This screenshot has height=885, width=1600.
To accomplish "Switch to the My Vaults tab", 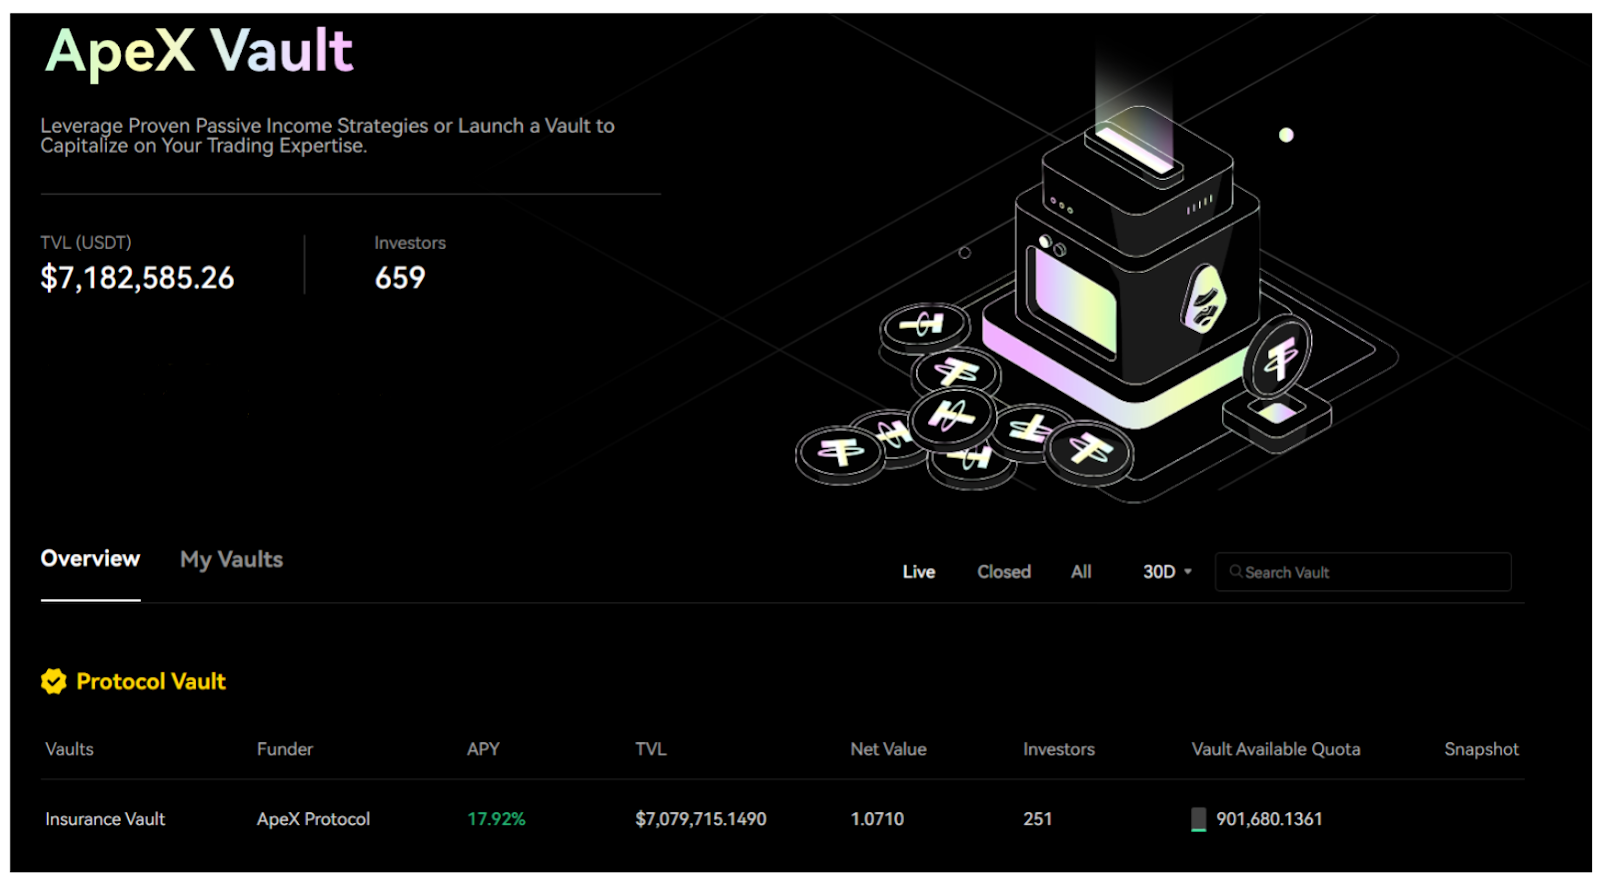I will click(x=231, y=560).
